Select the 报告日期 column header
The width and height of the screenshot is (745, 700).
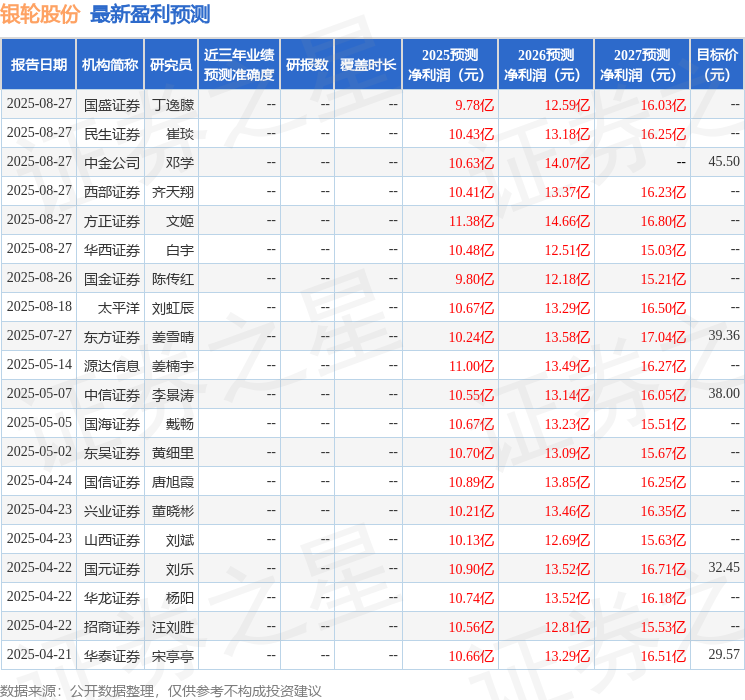[38, 65]
